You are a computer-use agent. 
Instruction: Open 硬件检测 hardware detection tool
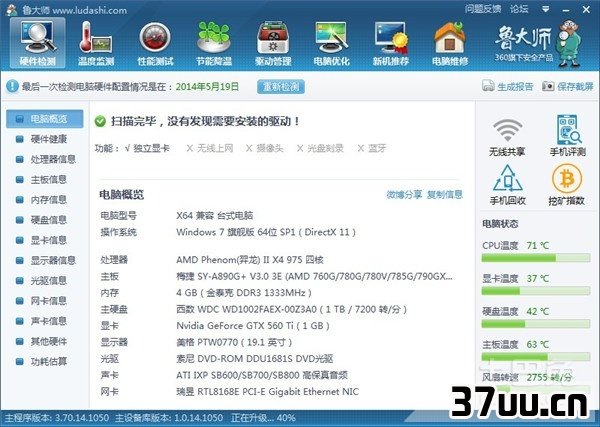tap(38, 43)
